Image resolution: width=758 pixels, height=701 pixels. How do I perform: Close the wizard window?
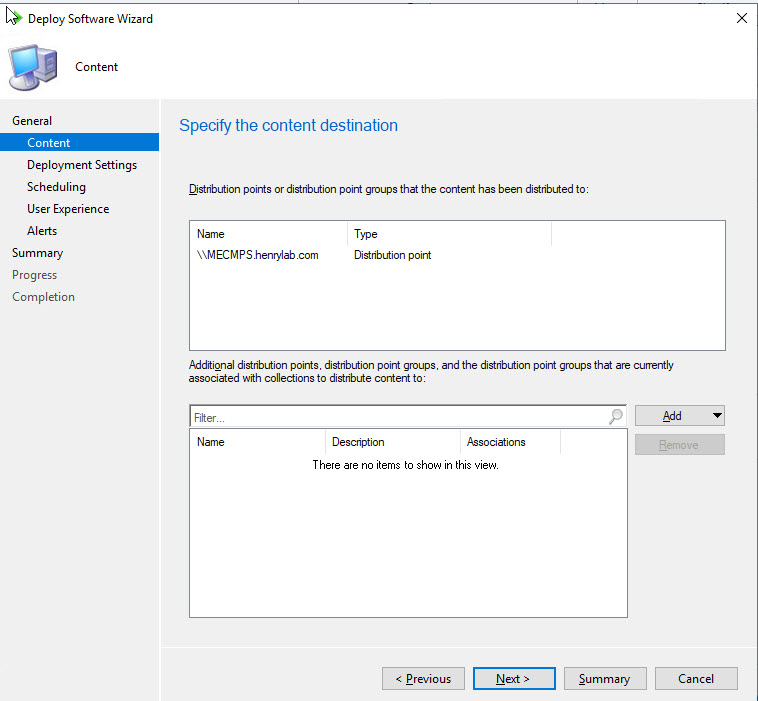[741, 18]
